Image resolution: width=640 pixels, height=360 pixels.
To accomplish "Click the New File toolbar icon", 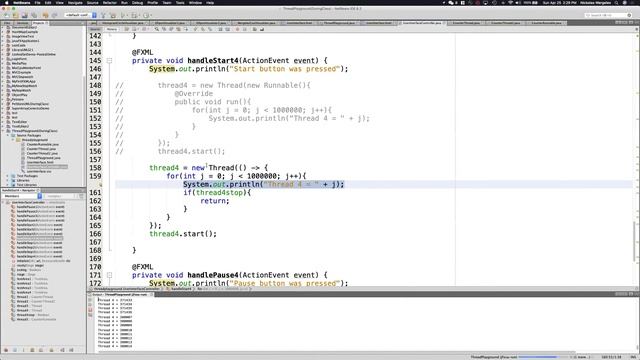I will tap(7, 15).
